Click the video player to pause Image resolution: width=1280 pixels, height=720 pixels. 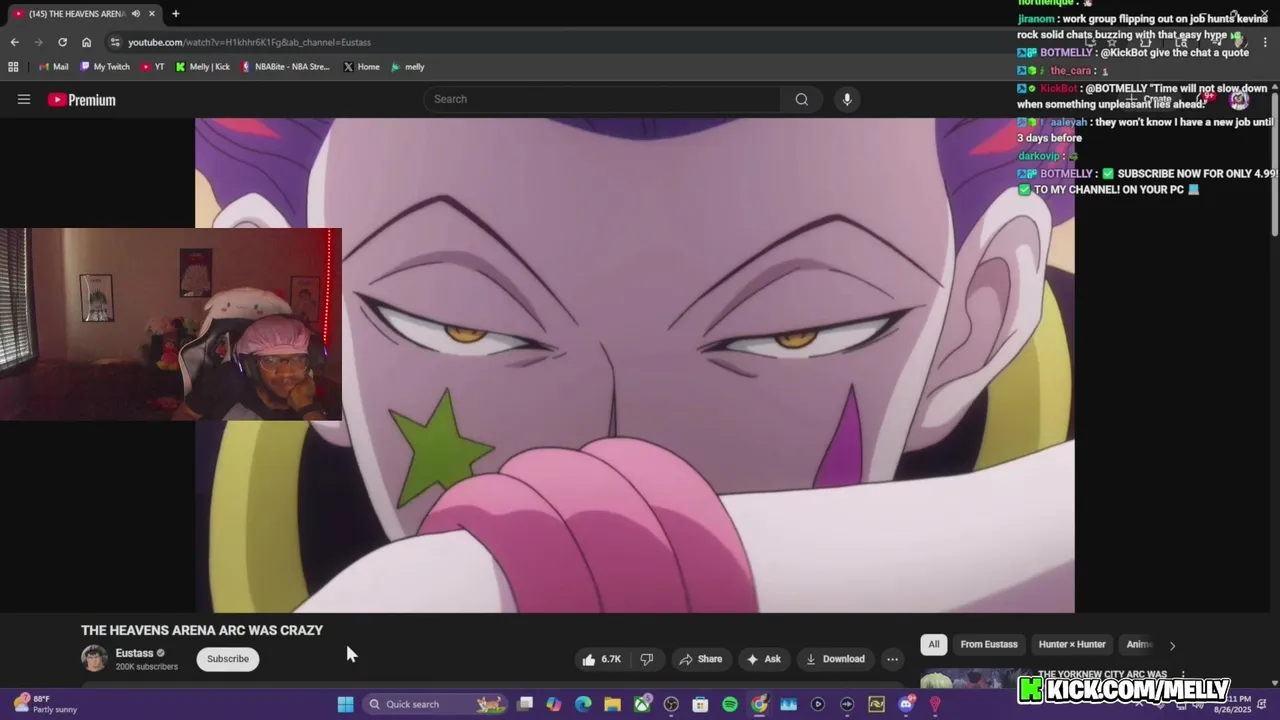635,365
